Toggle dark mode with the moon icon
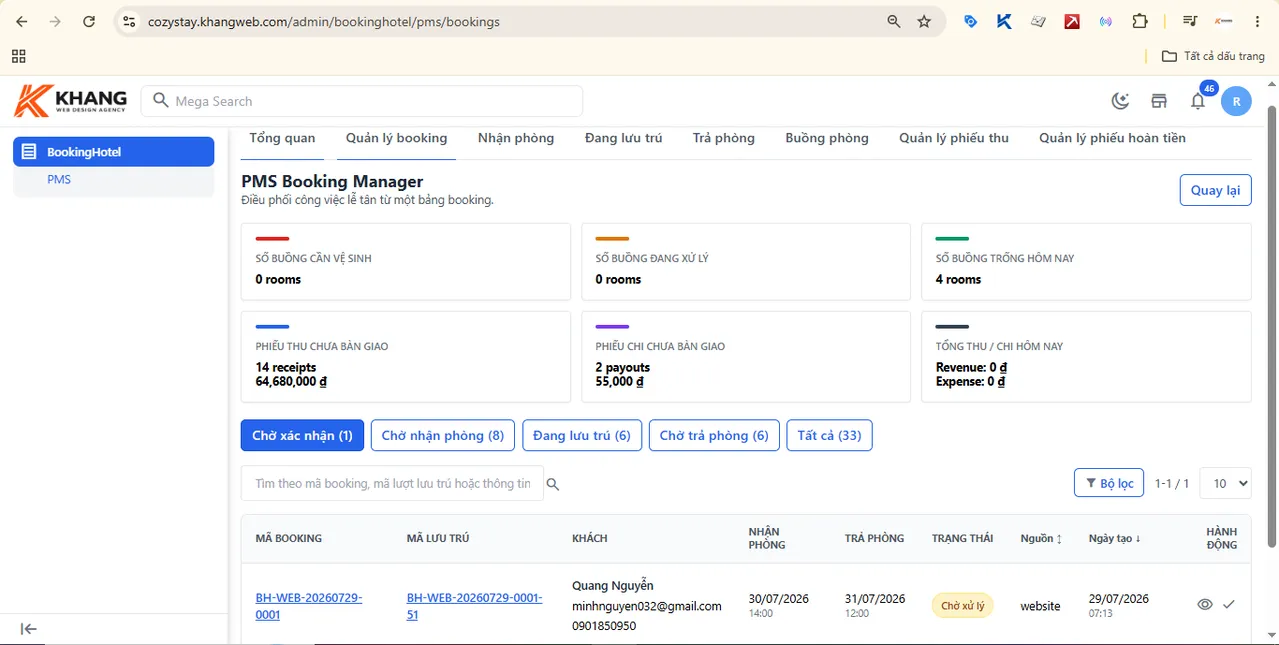 [x=1120, y=101]
